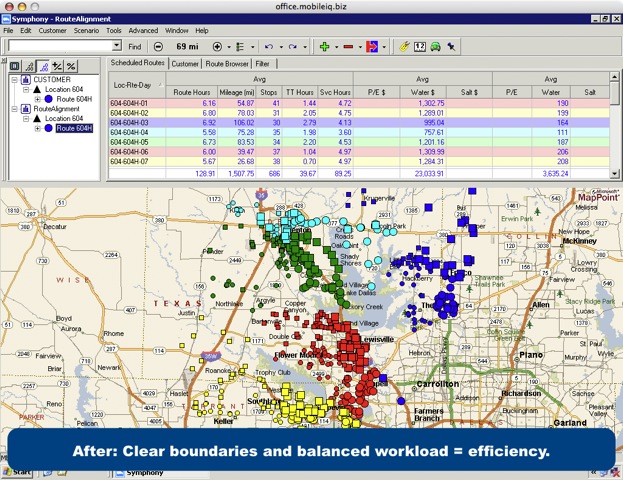Screen dimensions: 623x480
Task: Open the search combo box dropdown
Action: pos(117,46)
